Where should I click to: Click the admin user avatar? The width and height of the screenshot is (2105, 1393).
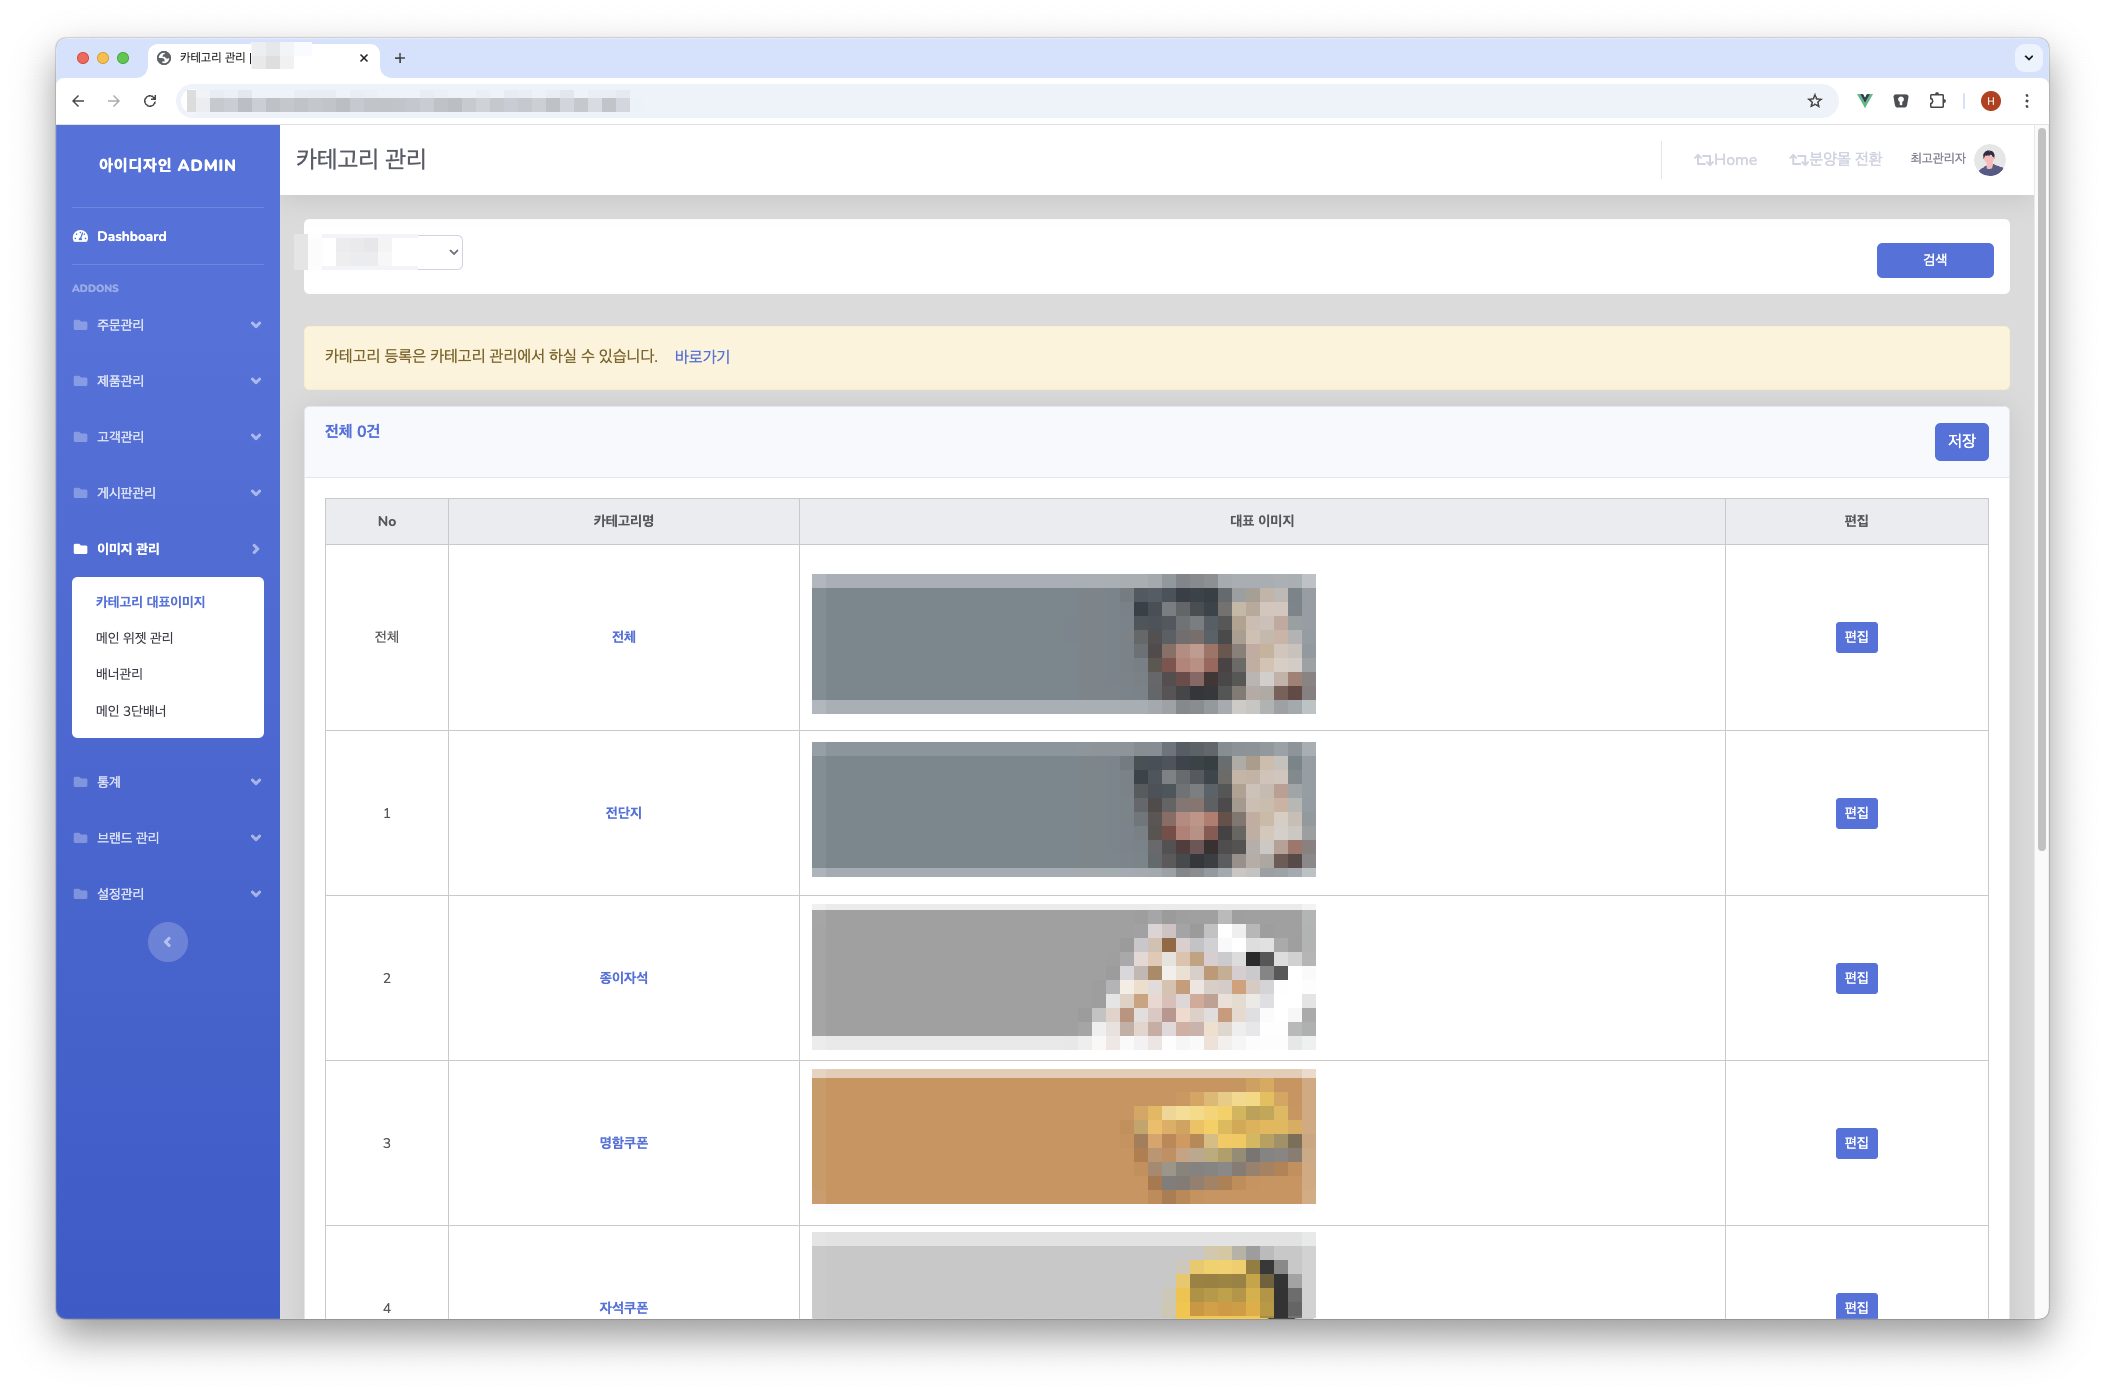click(1991, 160)
